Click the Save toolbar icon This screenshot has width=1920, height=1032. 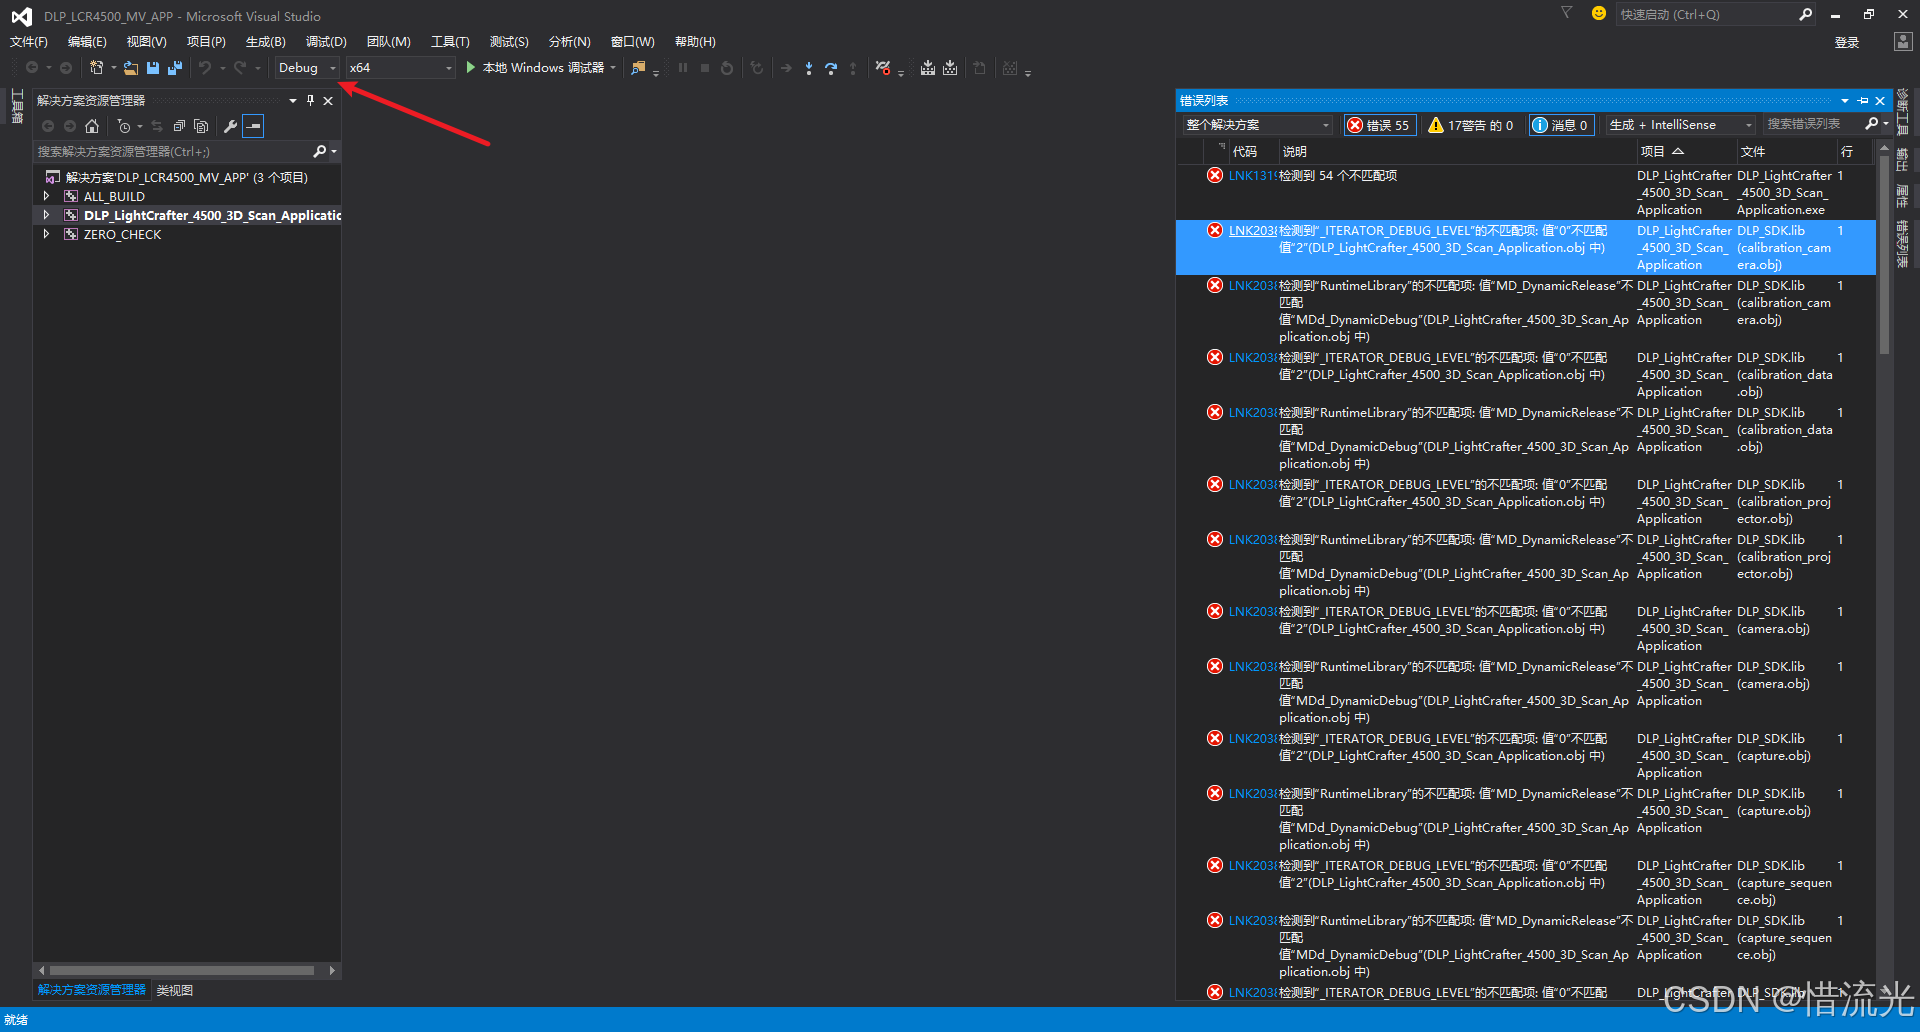pyautogui.click(x=153, y=68)
